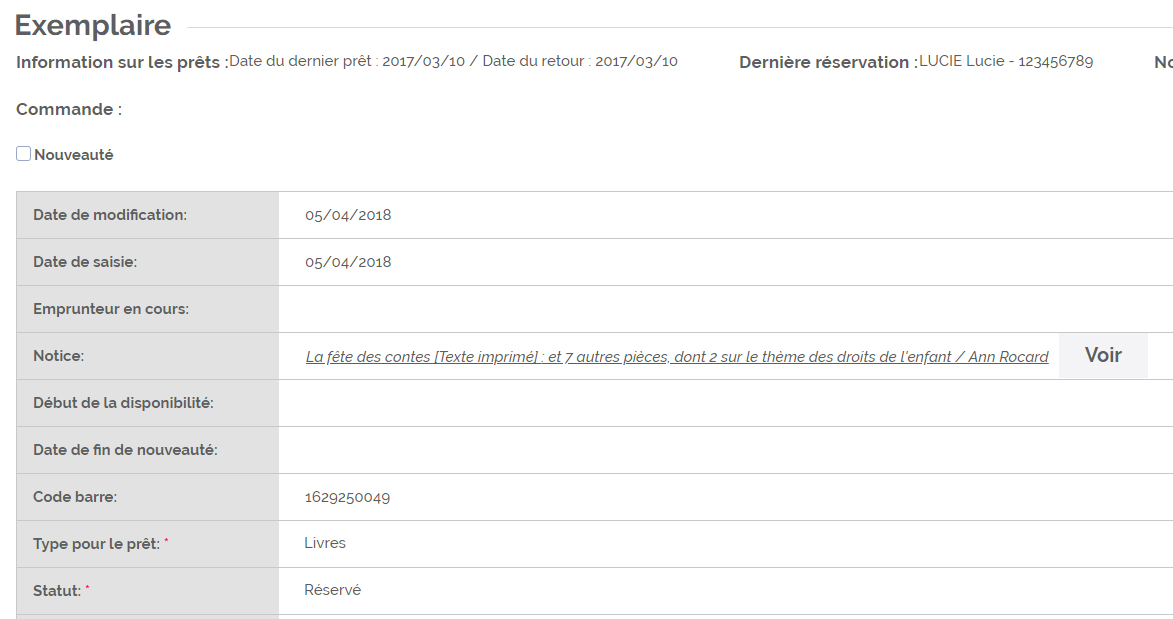Click the Type pour le prêt value Livres
Image resolution: width=1173 pixels, height=619 pixels.
[325, 543]
